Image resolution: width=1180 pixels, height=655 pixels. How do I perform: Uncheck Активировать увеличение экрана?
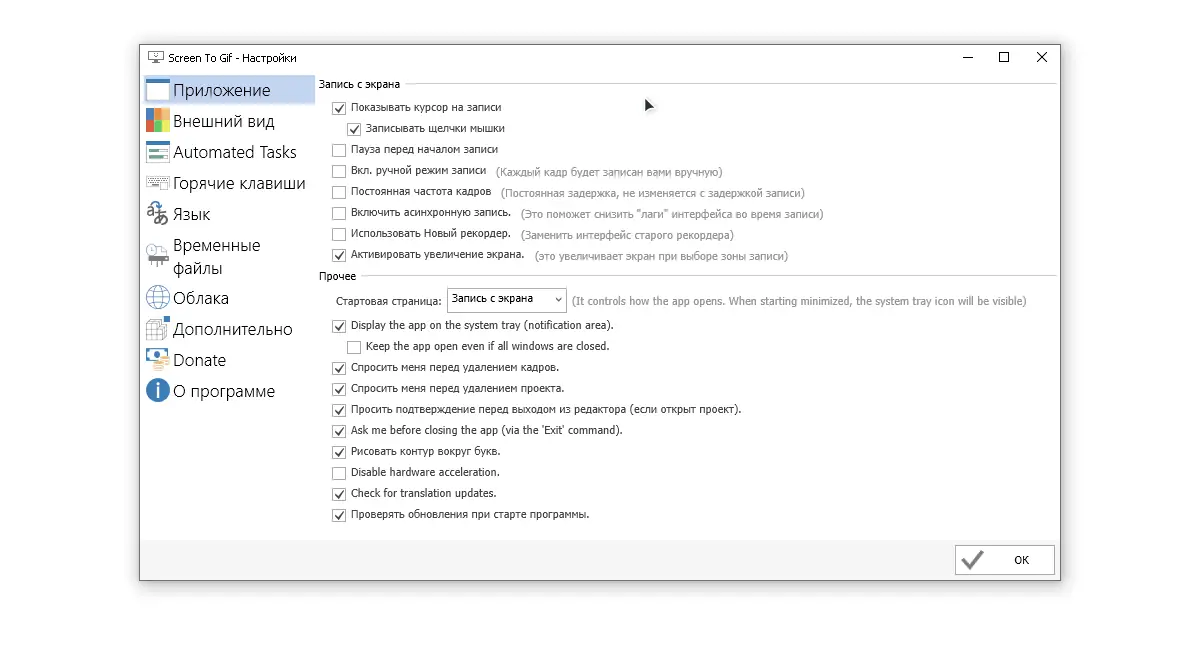(x=339, y=256)
